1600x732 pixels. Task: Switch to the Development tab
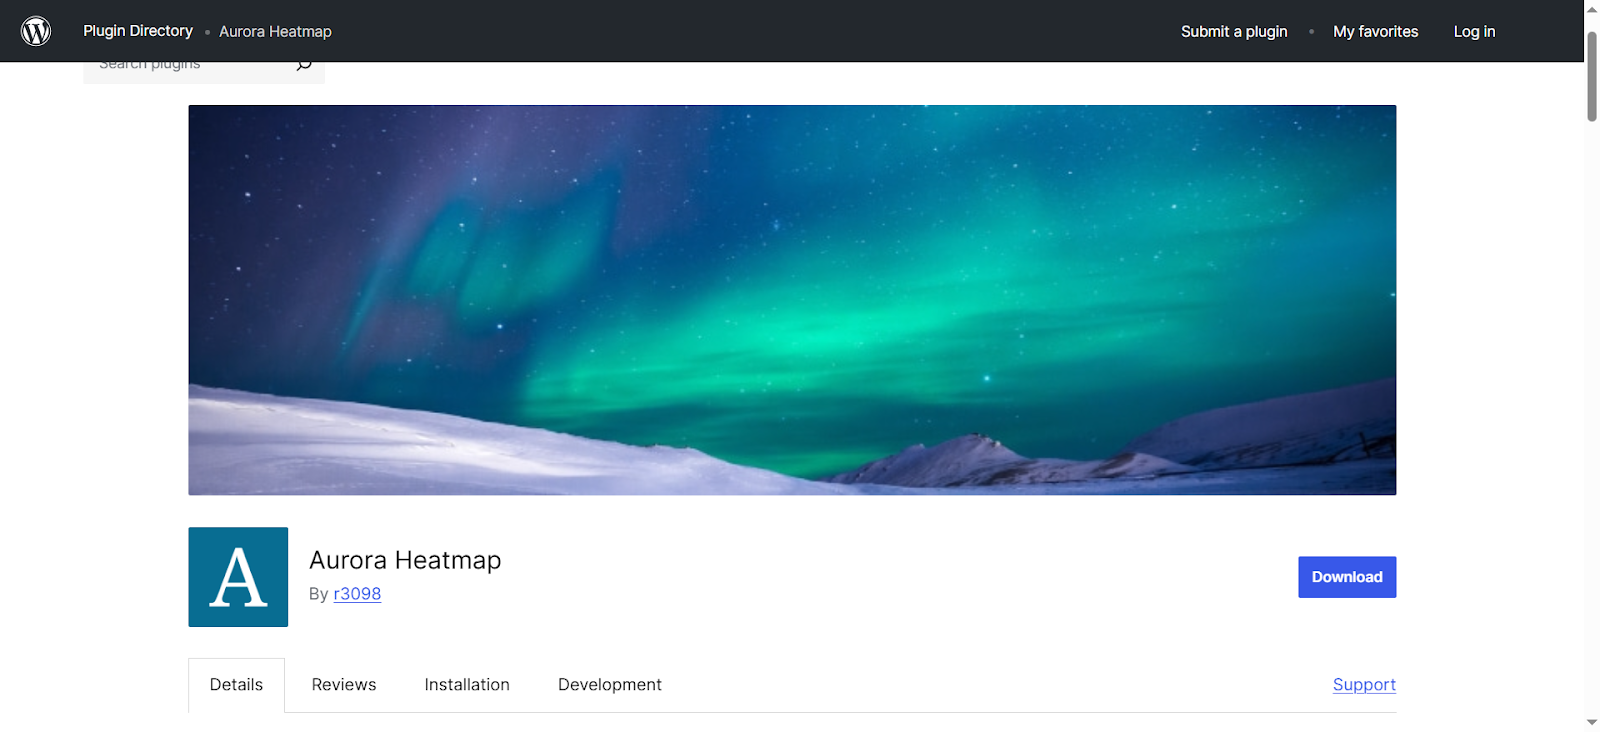[x=610, y=685]
